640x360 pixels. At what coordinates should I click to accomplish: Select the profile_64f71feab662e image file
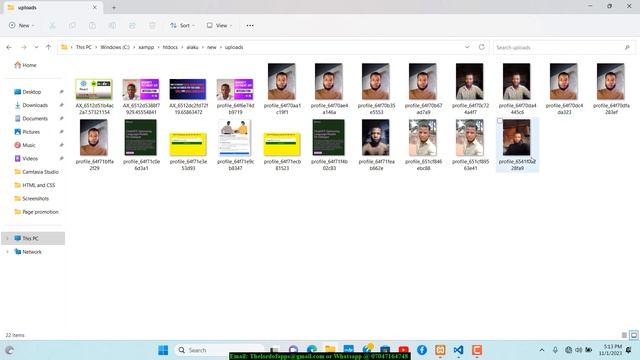[x=376, y=145]
